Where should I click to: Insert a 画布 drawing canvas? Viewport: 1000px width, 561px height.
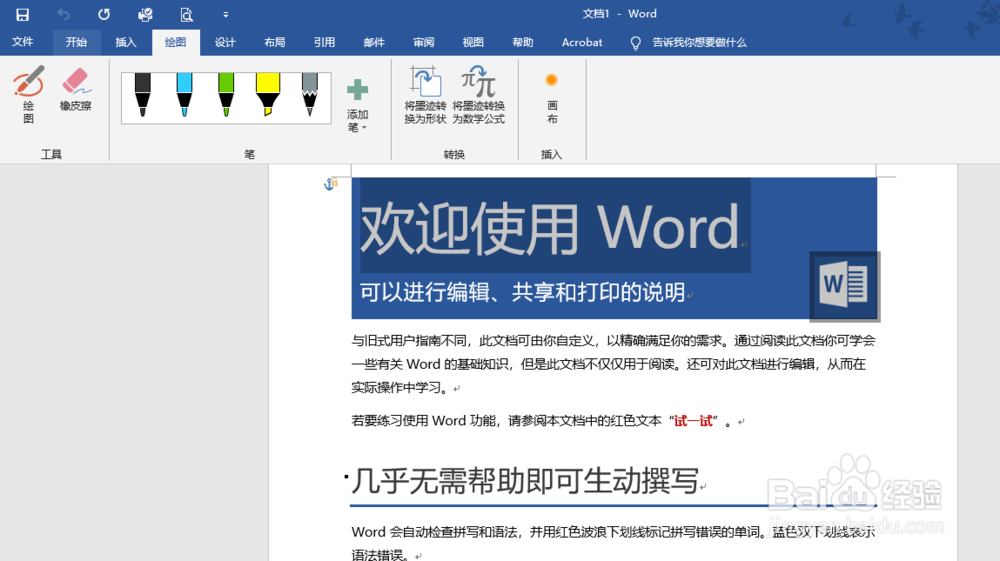pyautogui.click(x=552, y=98)
